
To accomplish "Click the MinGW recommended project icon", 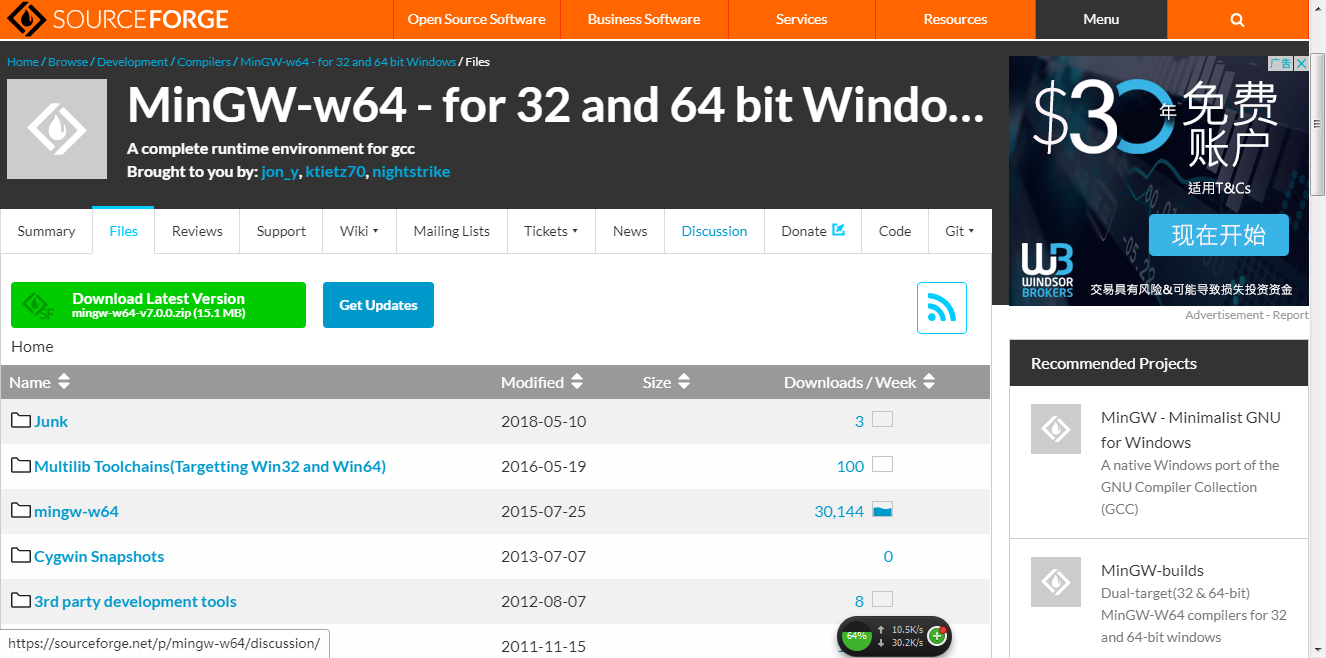I will pos(1056,429).
